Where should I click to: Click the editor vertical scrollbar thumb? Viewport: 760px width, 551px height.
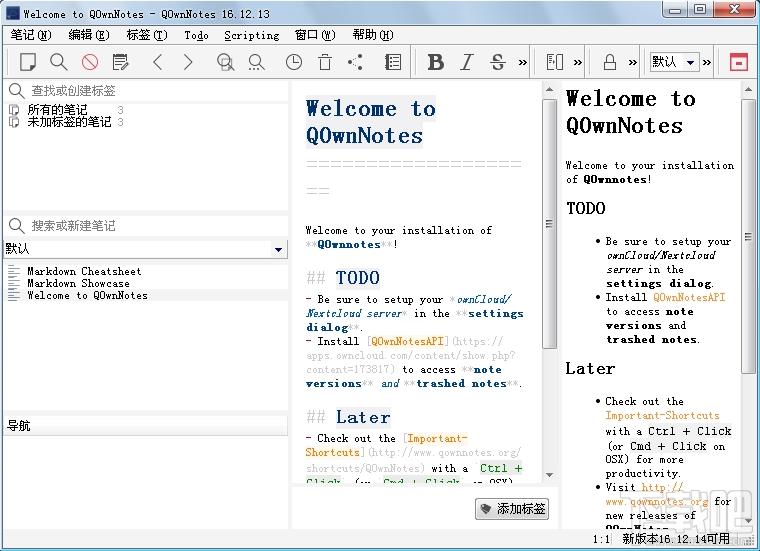549,223
